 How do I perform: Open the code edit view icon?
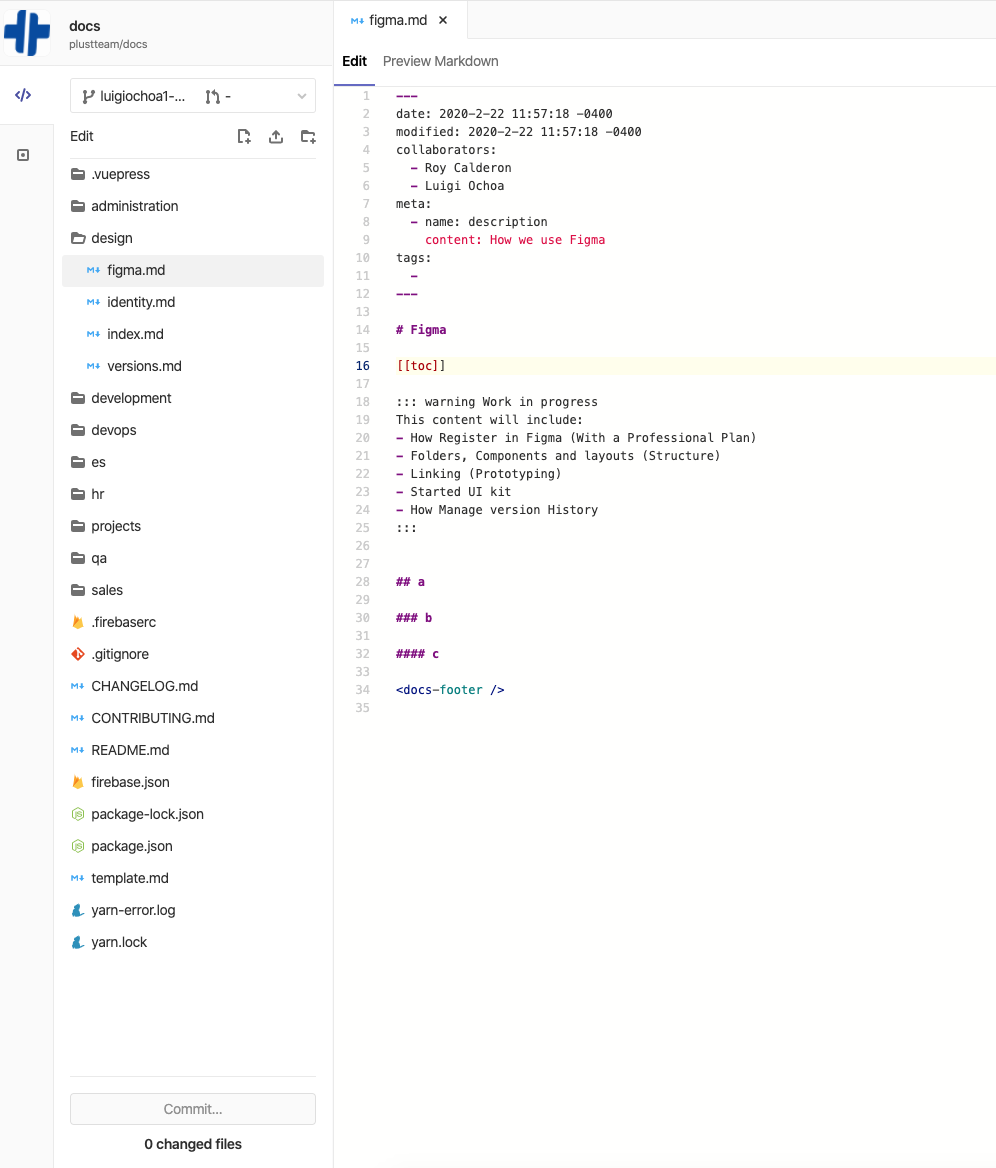pos(23,95)
